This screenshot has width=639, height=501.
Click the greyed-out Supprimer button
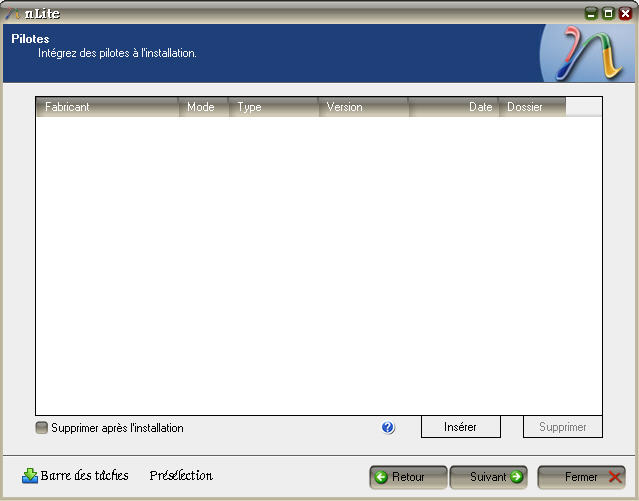(563, 427)
